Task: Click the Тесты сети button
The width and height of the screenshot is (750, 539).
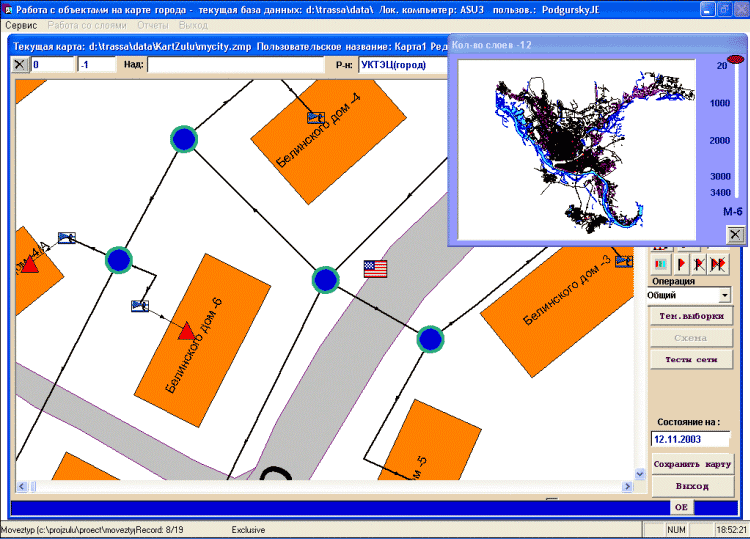Action: [690, 359]
